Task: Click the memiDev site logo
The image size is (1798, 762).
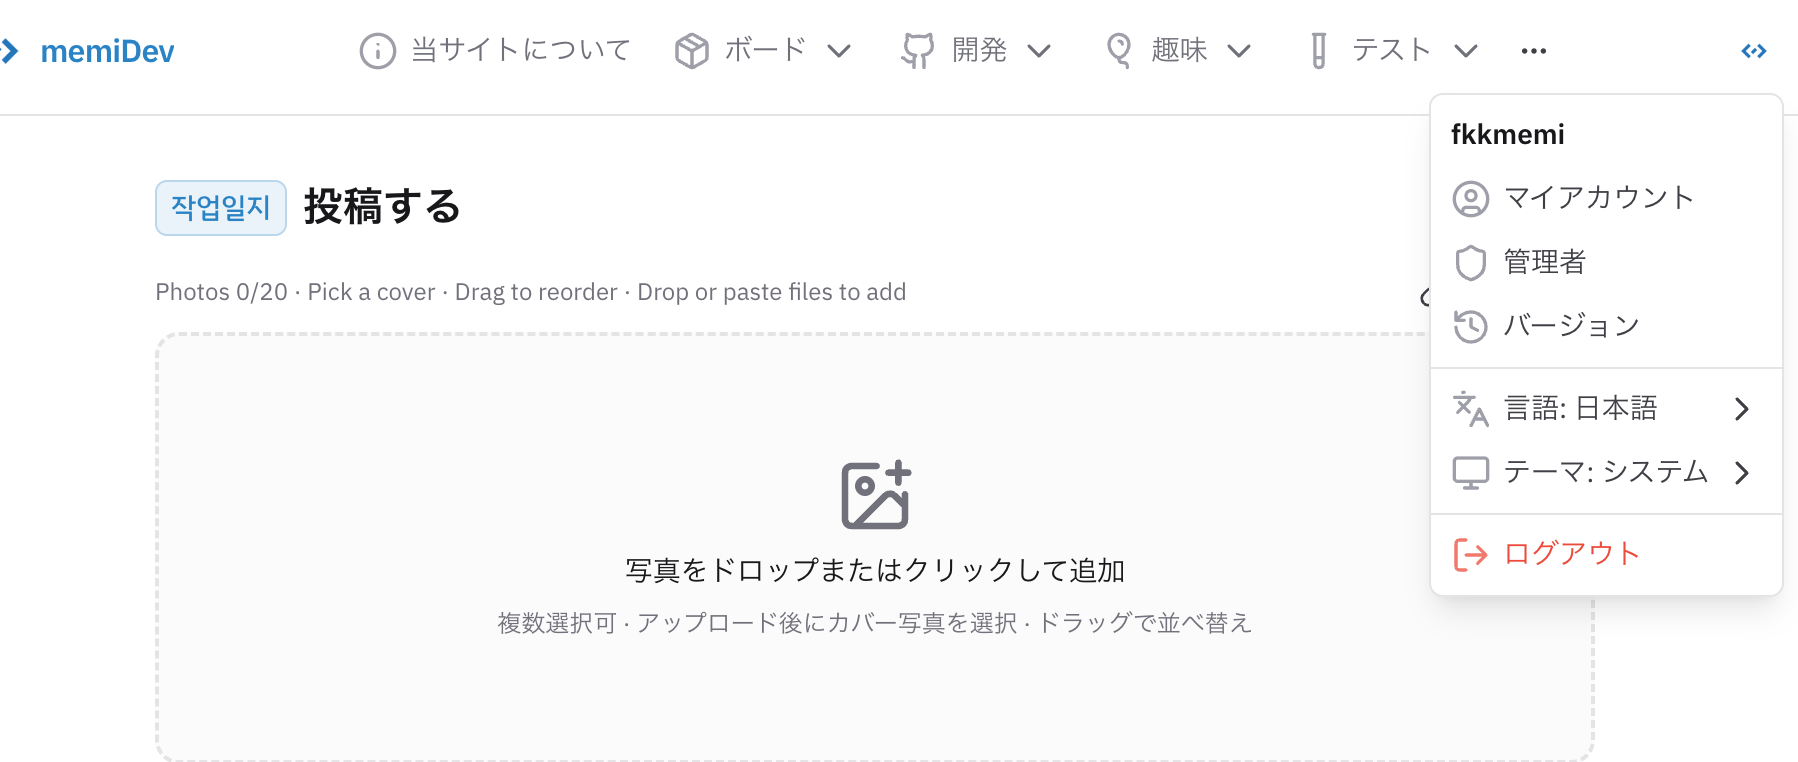Action: [x=88, y=51]
